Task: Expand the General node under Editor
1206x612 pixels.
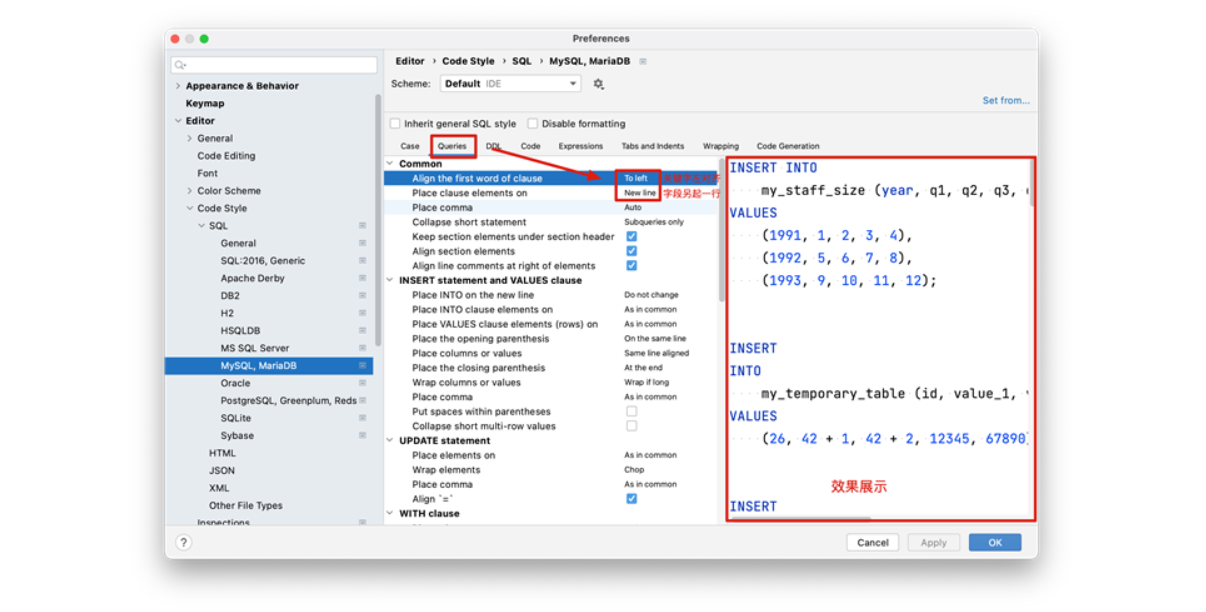Action: (190, 139)
